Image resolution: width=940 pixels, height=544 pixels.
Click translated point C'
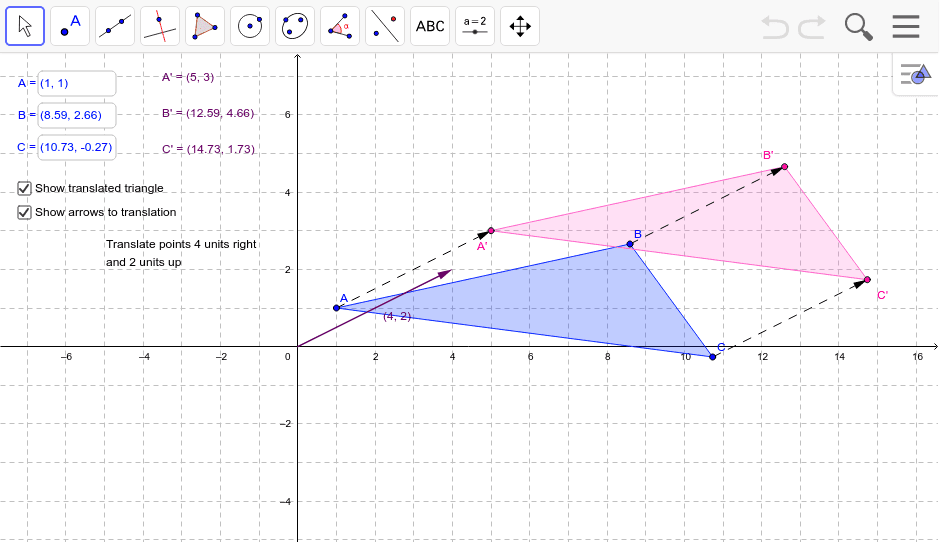click(x=867, y=279)
